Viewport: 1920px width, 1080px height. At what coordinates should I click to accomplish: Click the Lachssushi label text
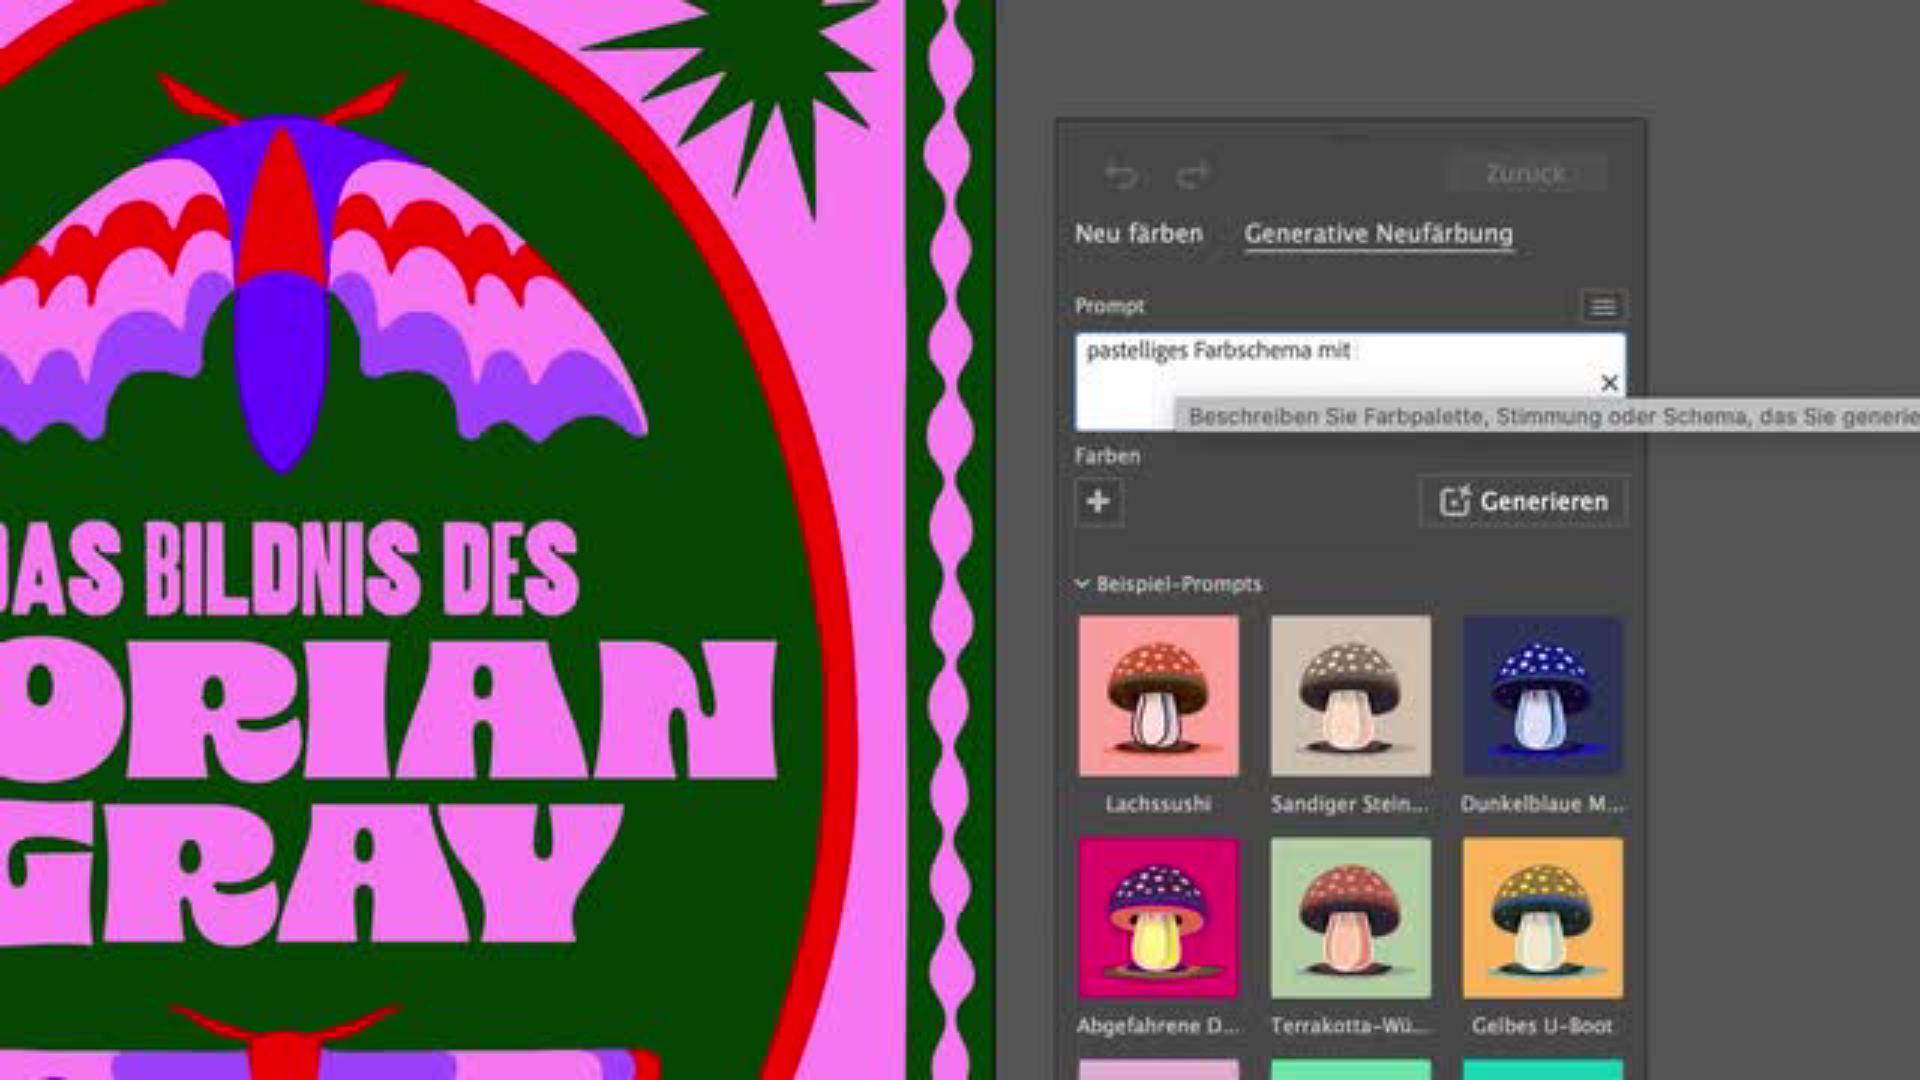1158,804
